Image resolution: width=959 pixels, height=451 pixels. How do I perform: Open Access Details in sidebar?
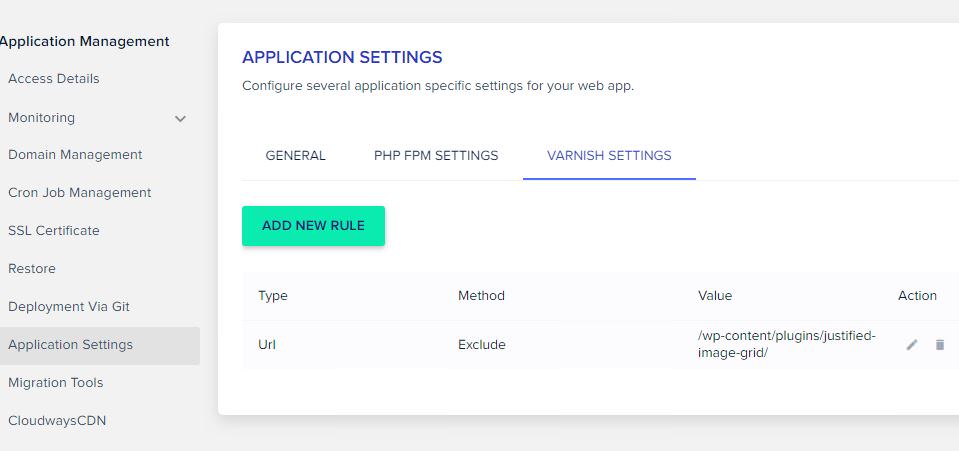click(x=54, y=79)
